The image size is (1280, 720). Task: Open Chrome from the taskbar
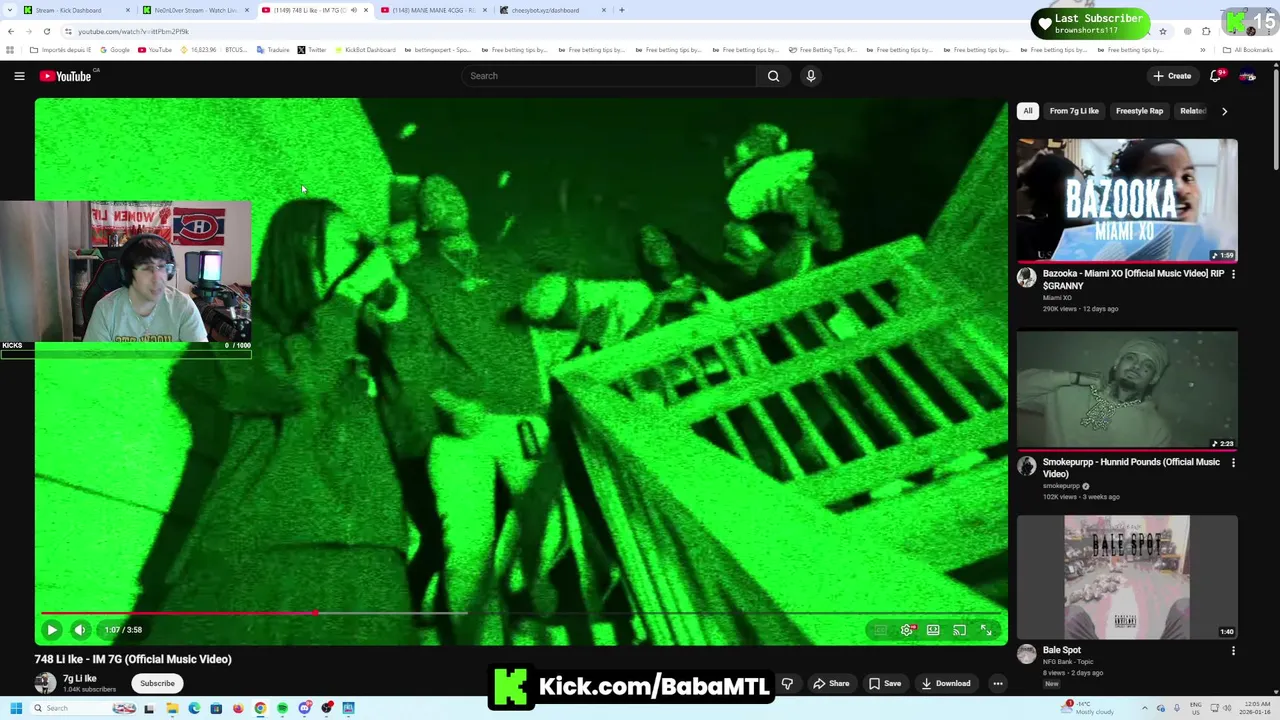click(x=260, y=708)
